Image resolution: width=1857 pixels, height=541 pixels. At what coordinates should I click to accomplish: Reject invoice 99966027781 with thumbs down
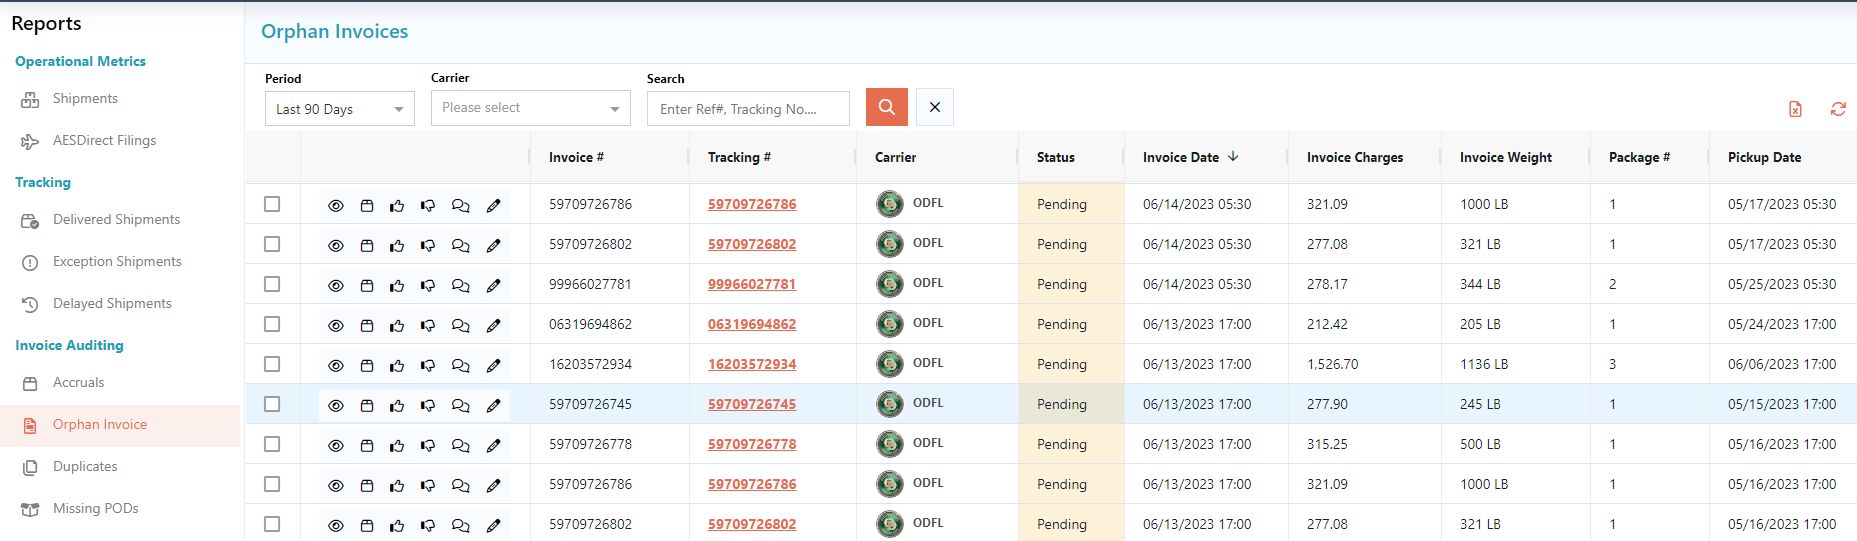(428, 285)
